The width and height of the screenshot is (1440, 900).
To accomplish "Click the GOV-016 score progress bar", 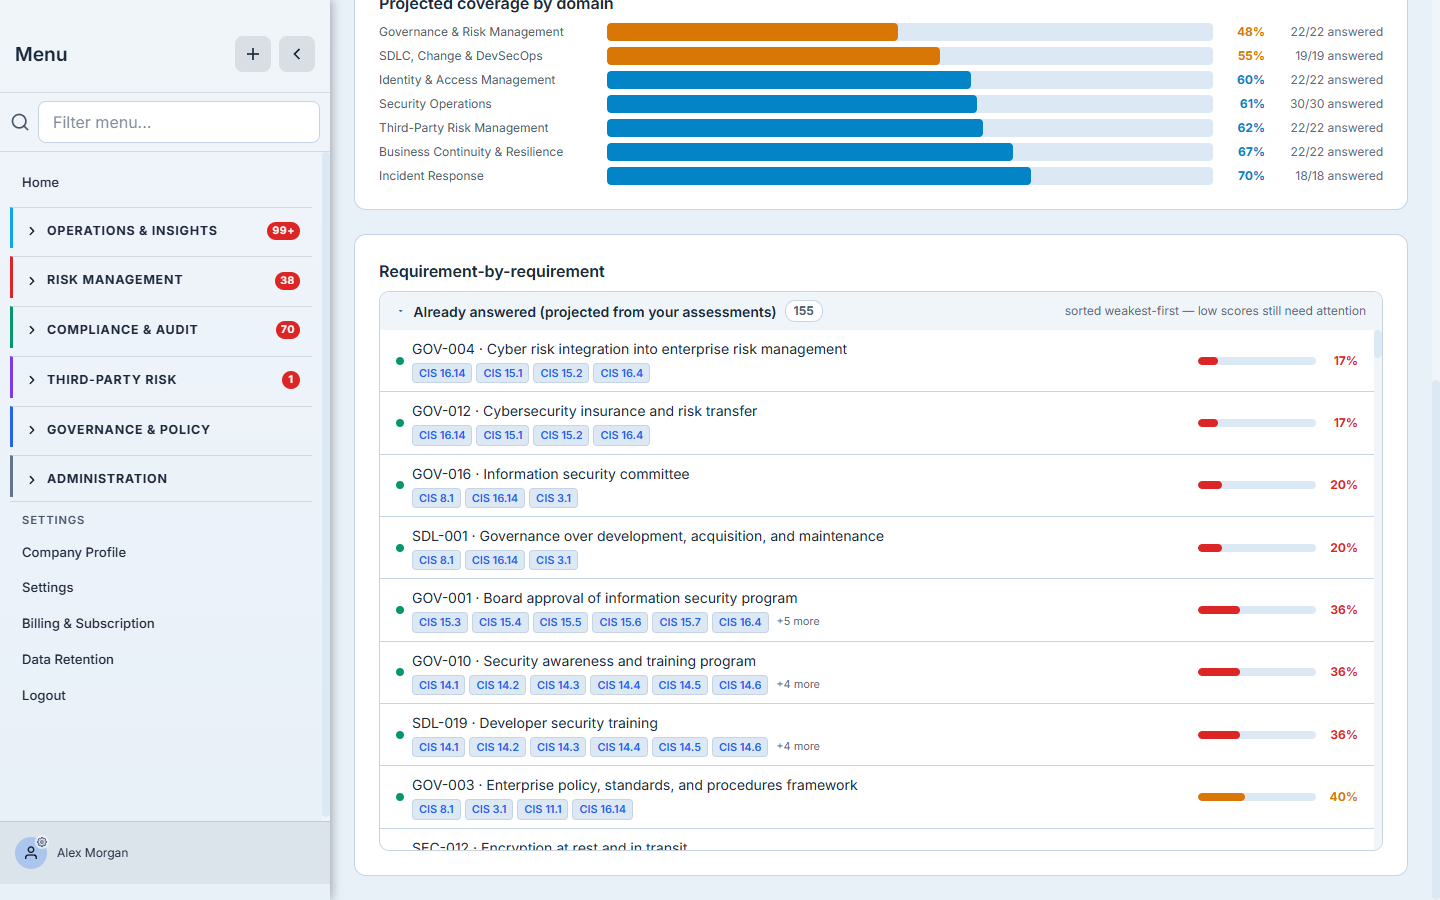I will [x=1256, y=485].
